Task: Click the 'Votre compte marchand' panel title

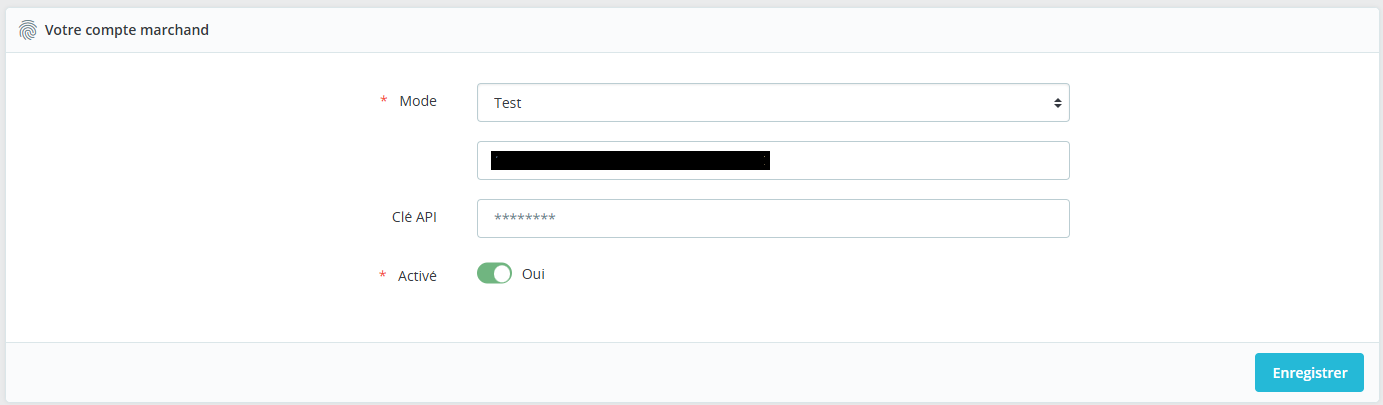Action: [127, 30]
